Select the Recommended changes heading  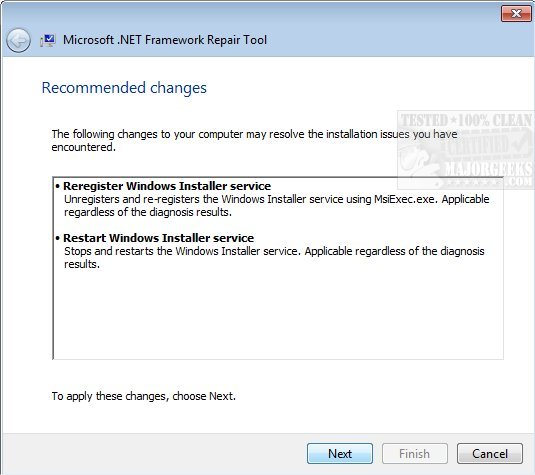[124, 88]
